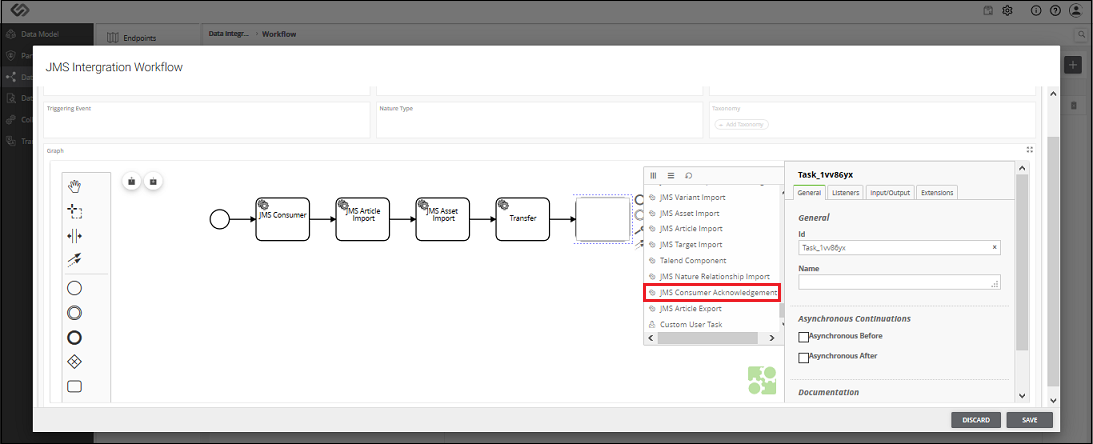Image resolution: width=1093 pixels, height=444 pixels.
Task: Select the hand tool in palette
Action: [x=75, y=186]
